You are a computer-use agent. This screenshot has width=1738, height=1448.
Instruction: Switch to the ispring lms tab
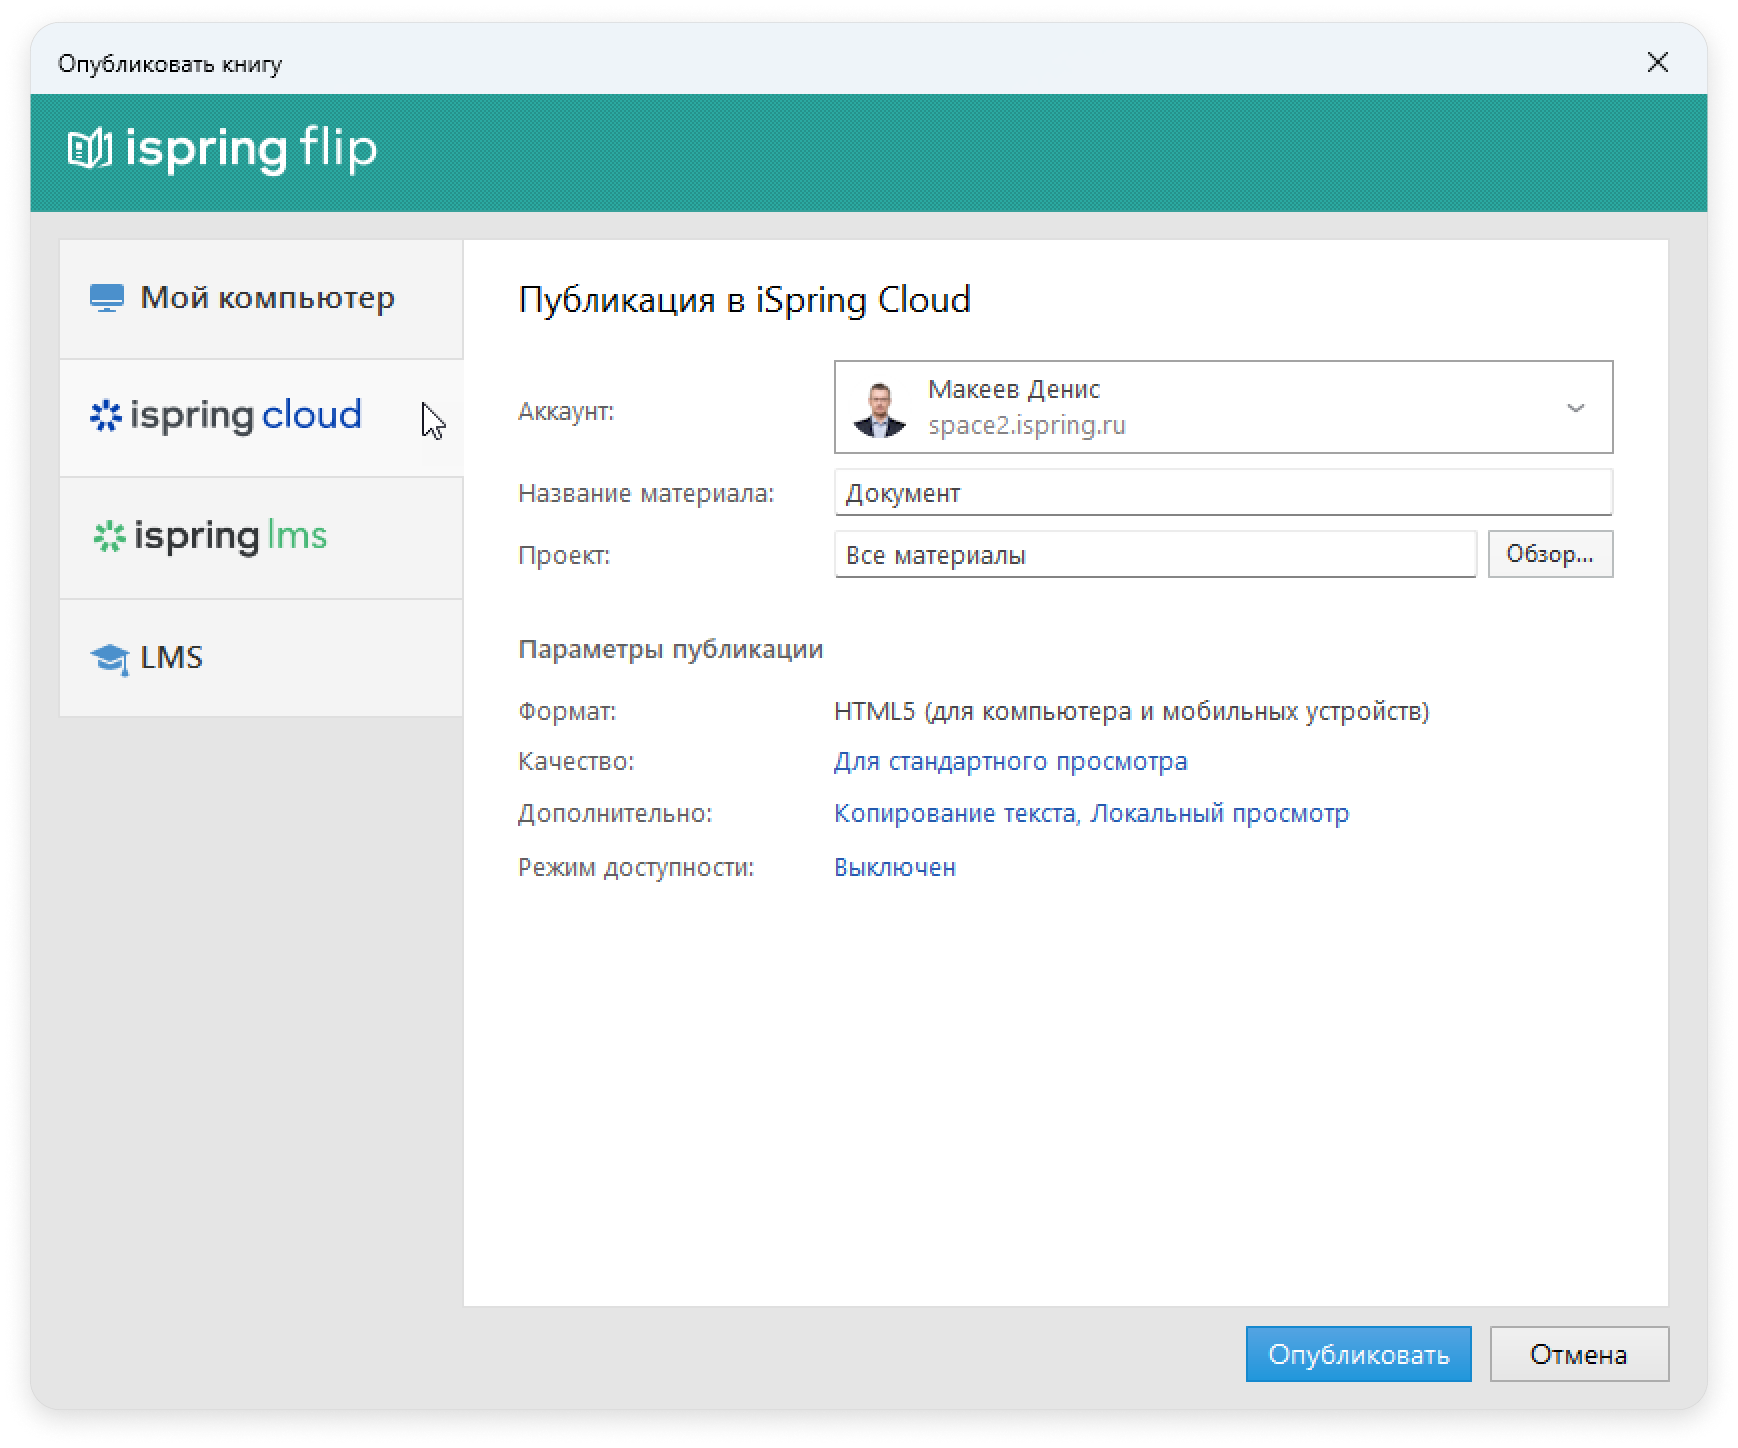(261, 538)
